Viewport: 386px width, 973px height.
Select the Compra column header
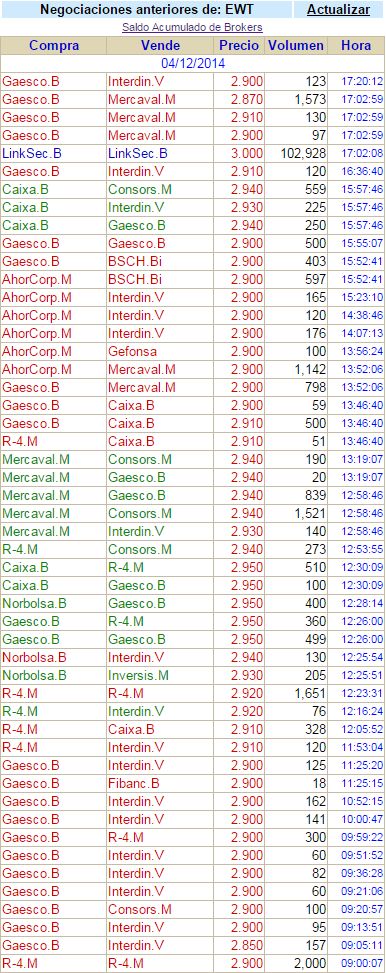coord(54,45)
